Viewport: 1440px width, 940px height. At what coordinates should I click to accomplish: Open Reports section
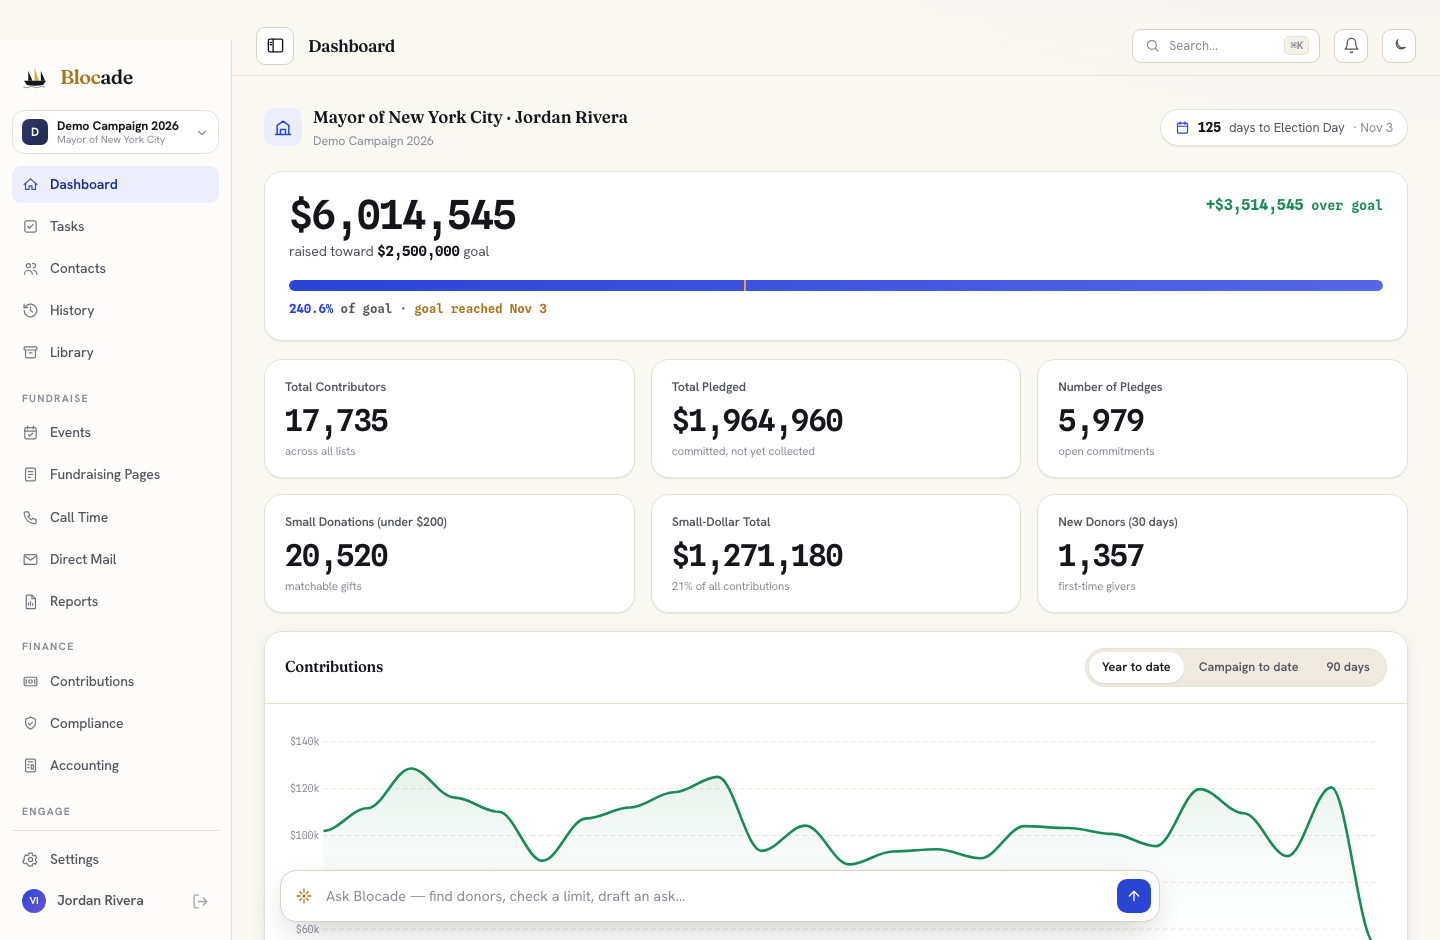point(115,602)
